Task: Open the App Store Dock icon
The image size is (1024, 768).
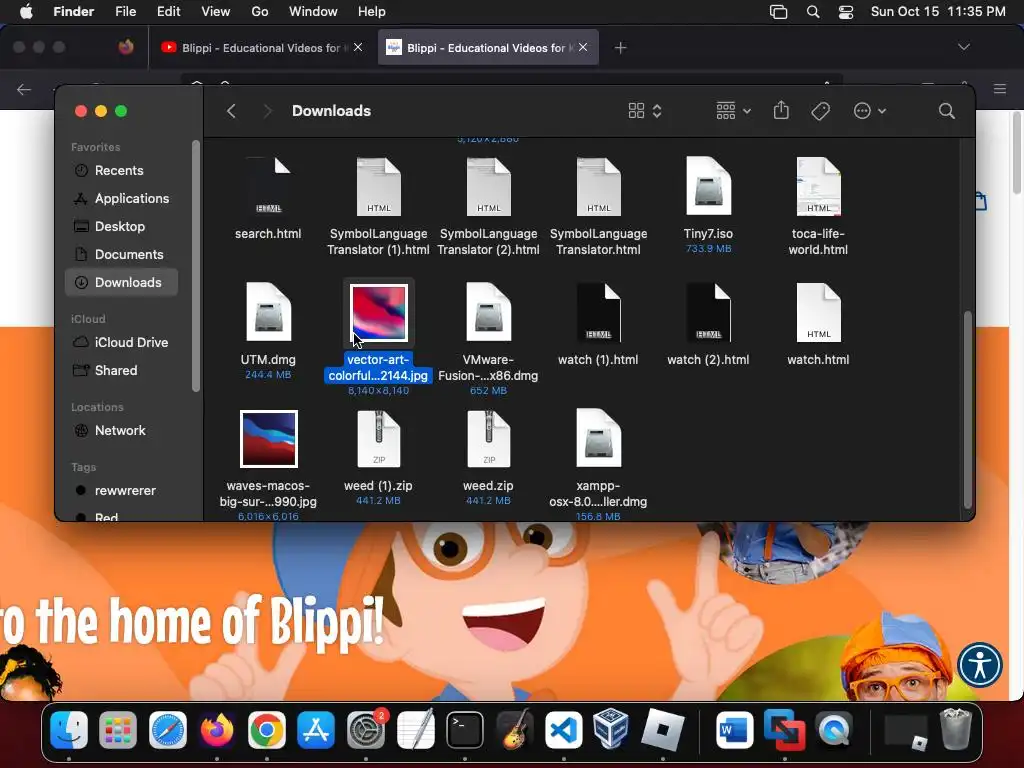Action: (x=316, y=729)
